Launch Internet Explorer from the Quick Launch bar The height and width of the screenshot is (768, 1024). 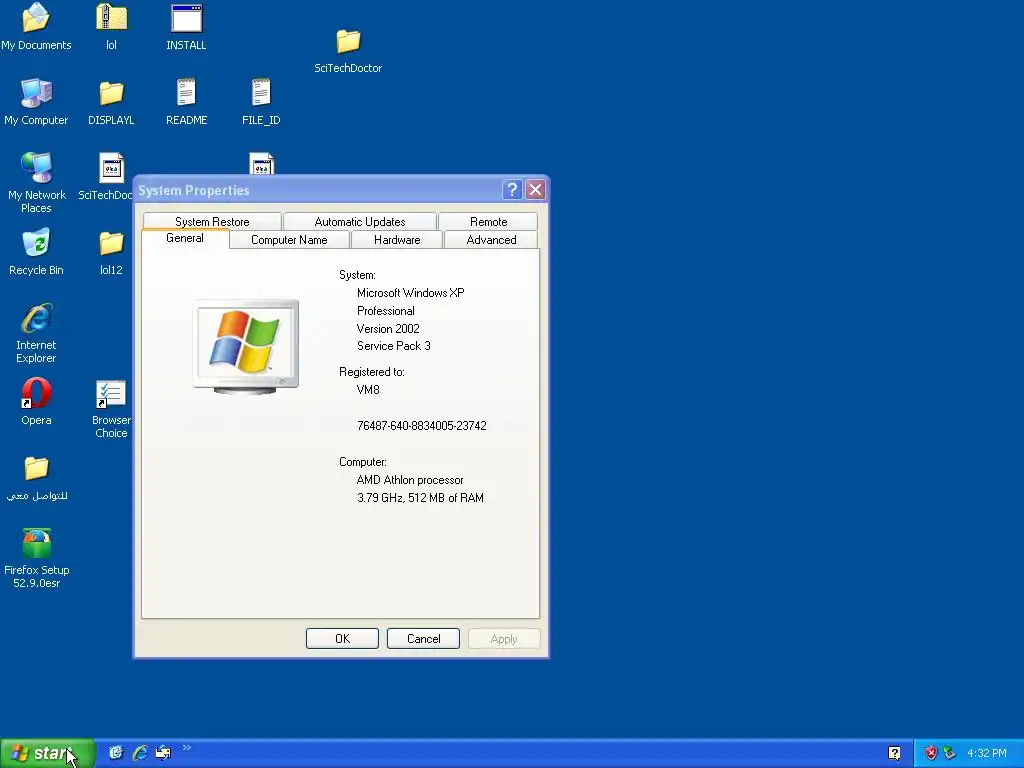click(140, 753)
